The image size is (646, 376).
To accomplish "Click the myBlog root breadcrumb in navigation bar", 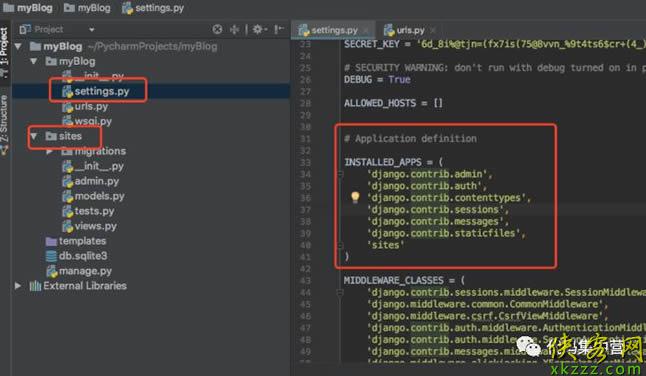I will pos(28,8).
